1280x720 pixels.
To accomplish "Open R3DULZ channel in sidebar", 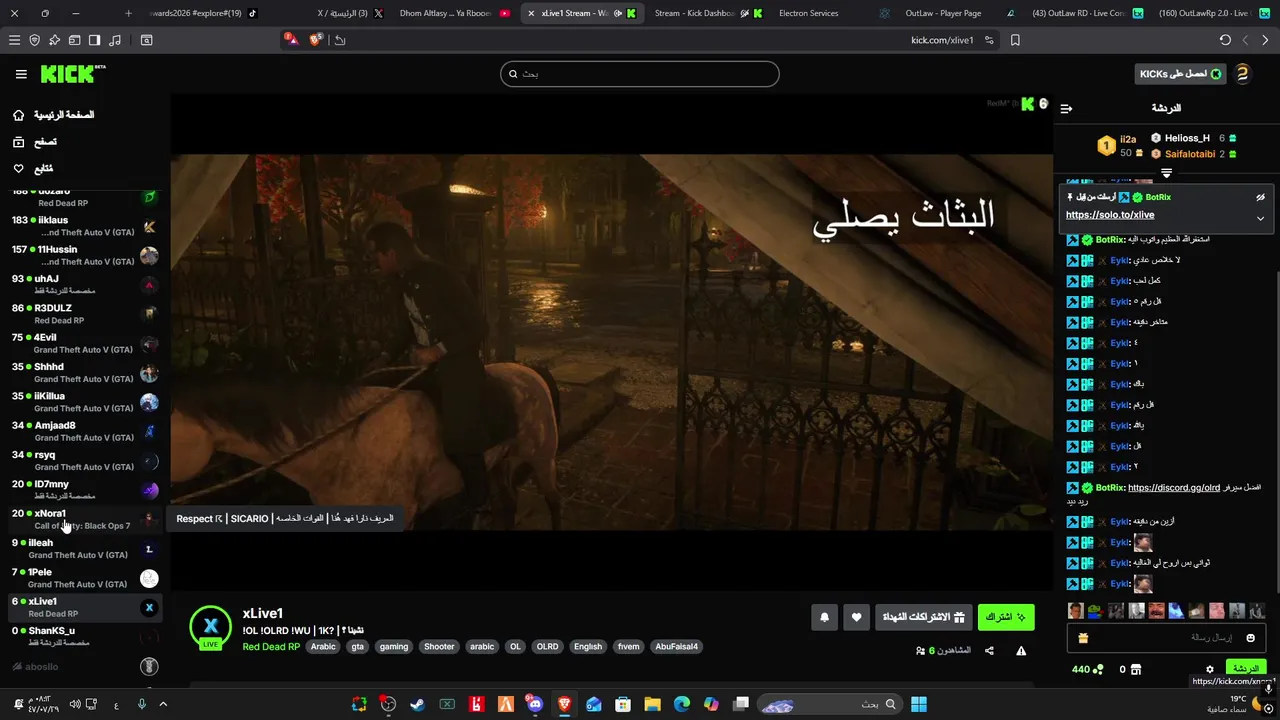I will pyautogui.click(x=84, y=314).
